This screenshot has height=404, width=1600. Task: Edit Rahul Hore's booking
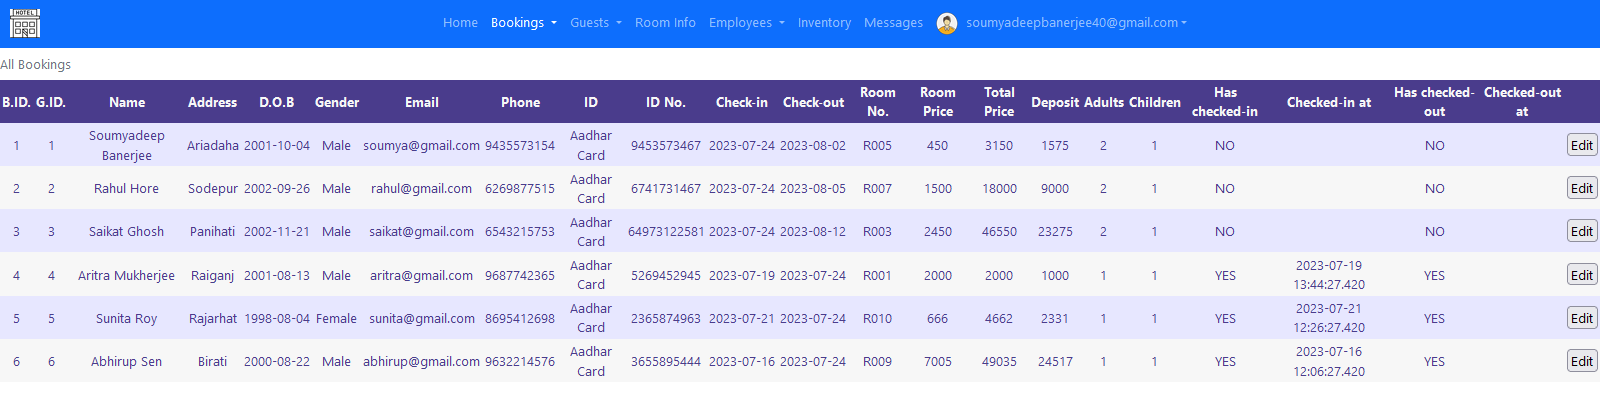pos(1581,188)
